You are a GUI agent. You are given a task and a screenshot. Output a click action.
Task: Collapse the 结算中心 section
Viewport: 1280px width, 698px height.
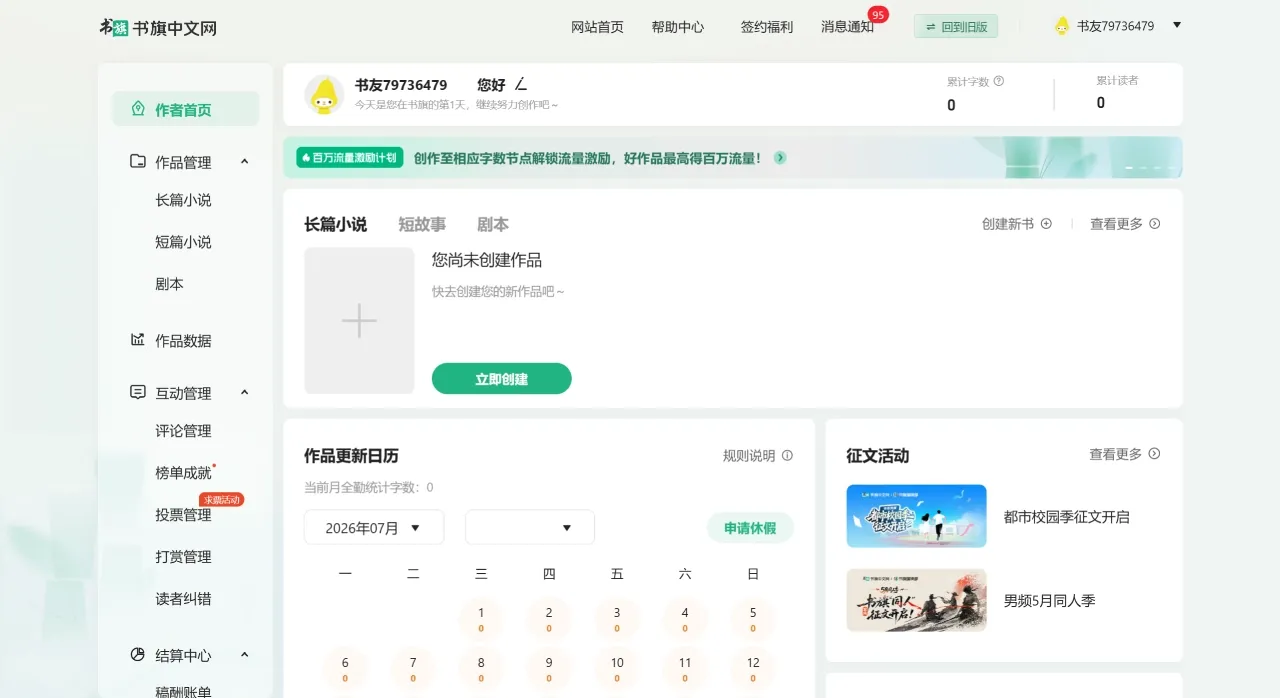tap(245, 655)
